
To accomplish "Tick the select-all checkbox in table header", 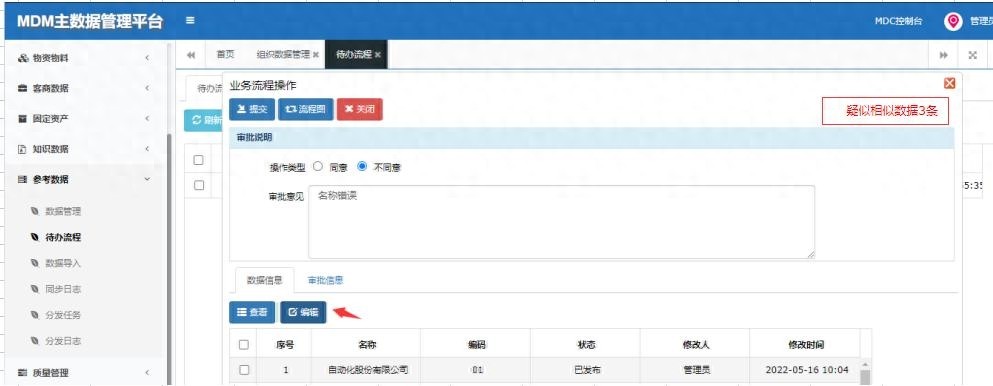I will (x=244, y=345).
